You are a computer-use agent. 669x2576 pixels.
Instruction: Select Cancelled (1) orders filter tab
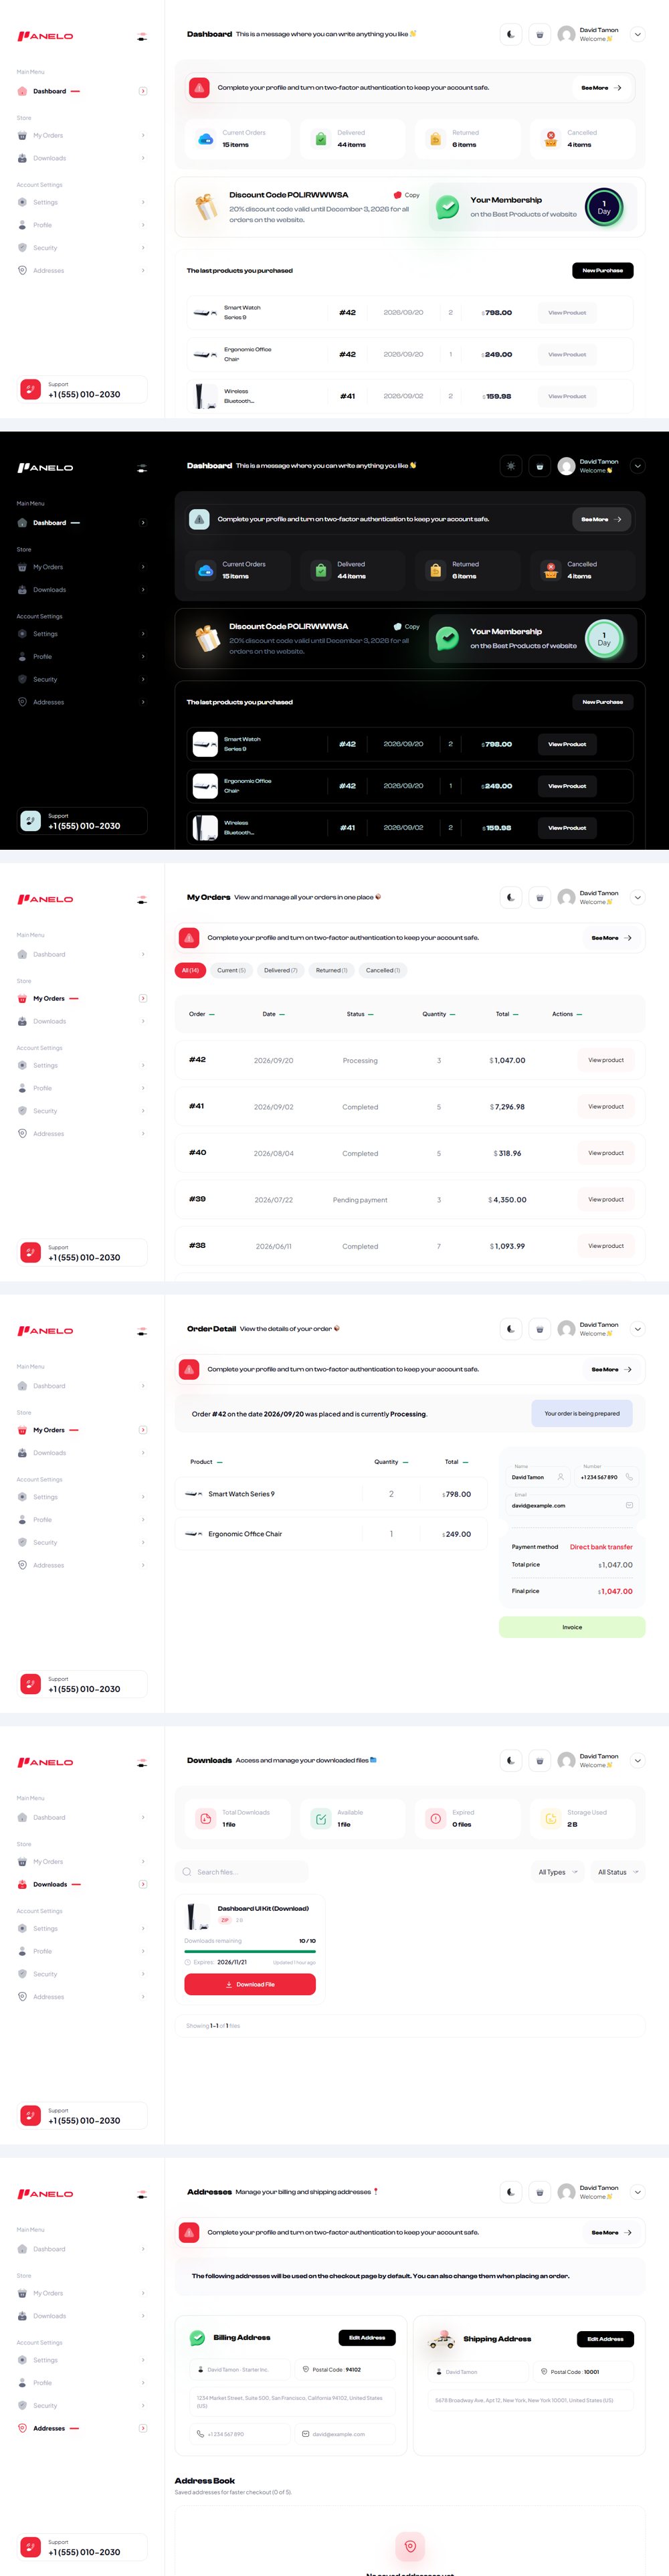click(x=383, y=970)
